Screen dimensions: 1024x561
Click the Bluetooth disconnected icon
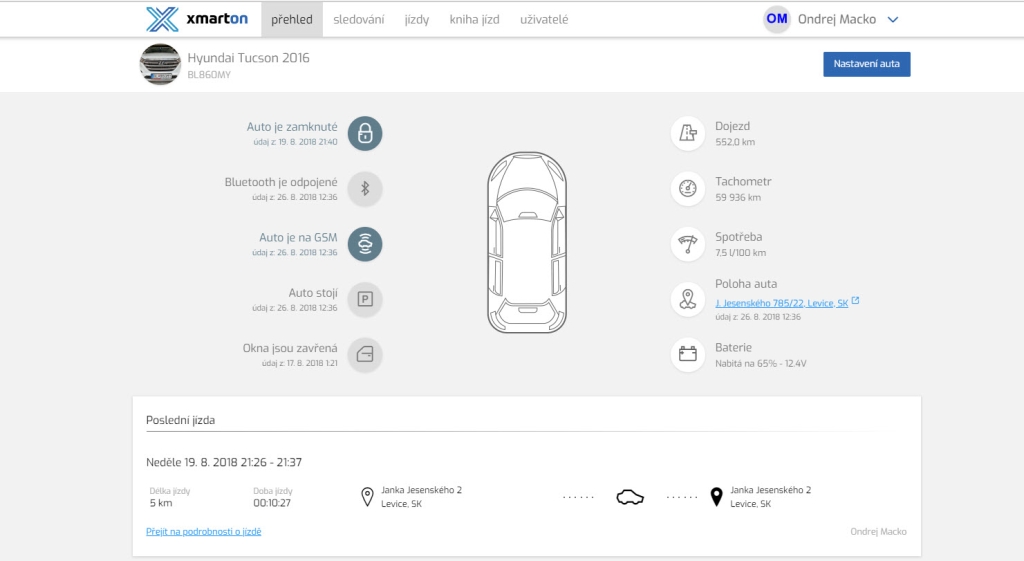coord(365,188)
